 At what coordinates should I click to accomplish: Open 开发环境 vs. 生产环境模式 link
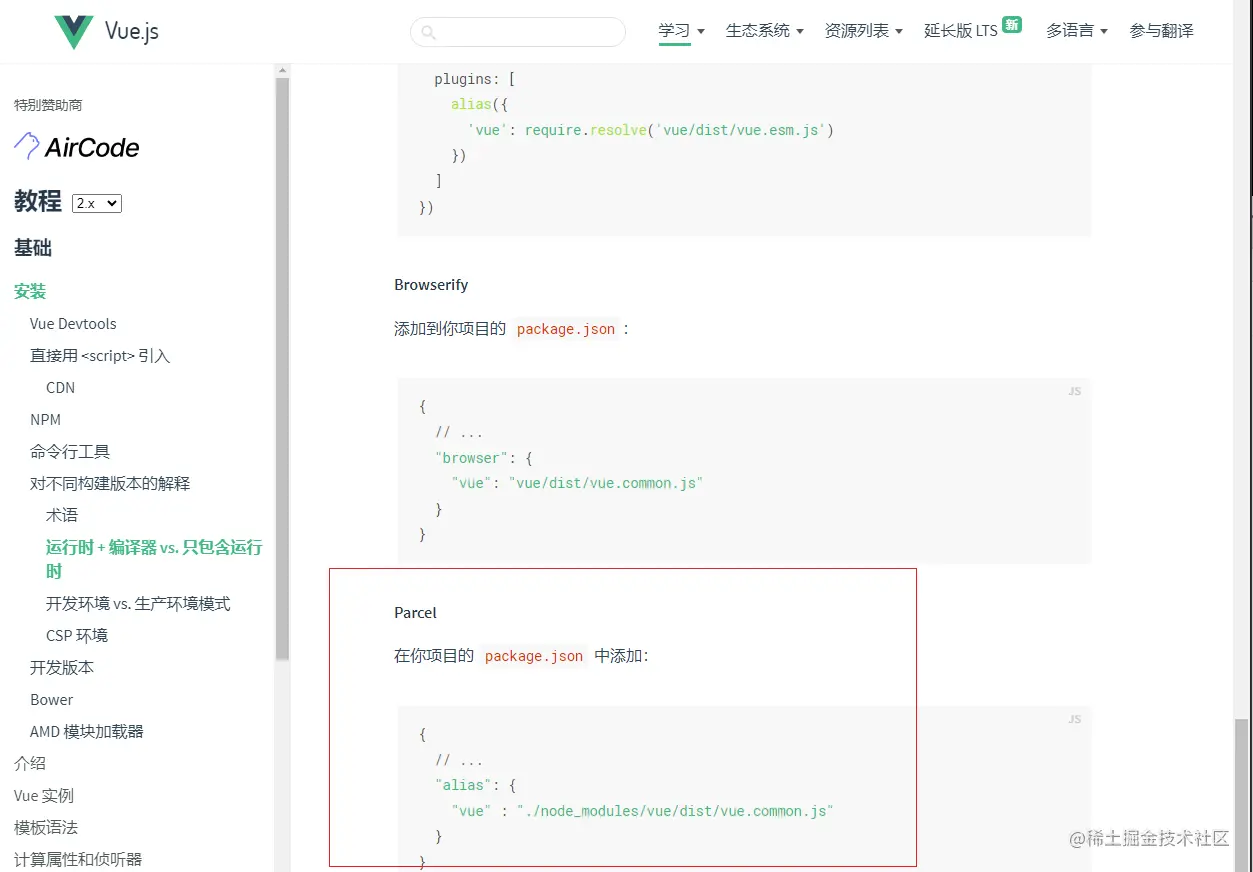click(138, 603)
